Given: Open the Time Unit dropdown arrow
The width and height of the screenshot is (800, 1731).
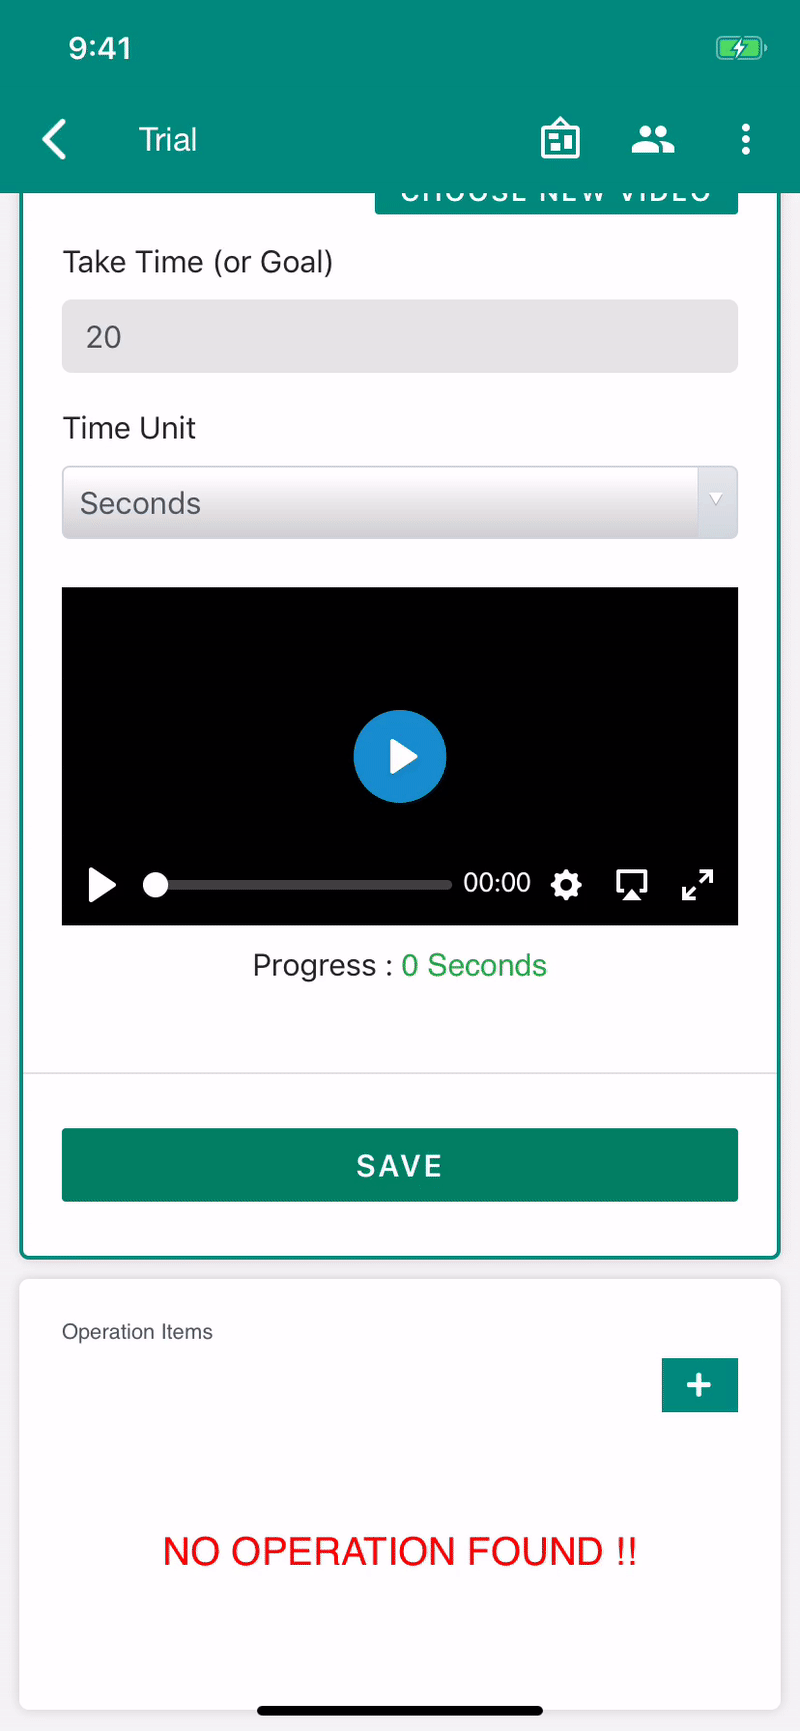Looking at the screenshot, I should (716, 500).
